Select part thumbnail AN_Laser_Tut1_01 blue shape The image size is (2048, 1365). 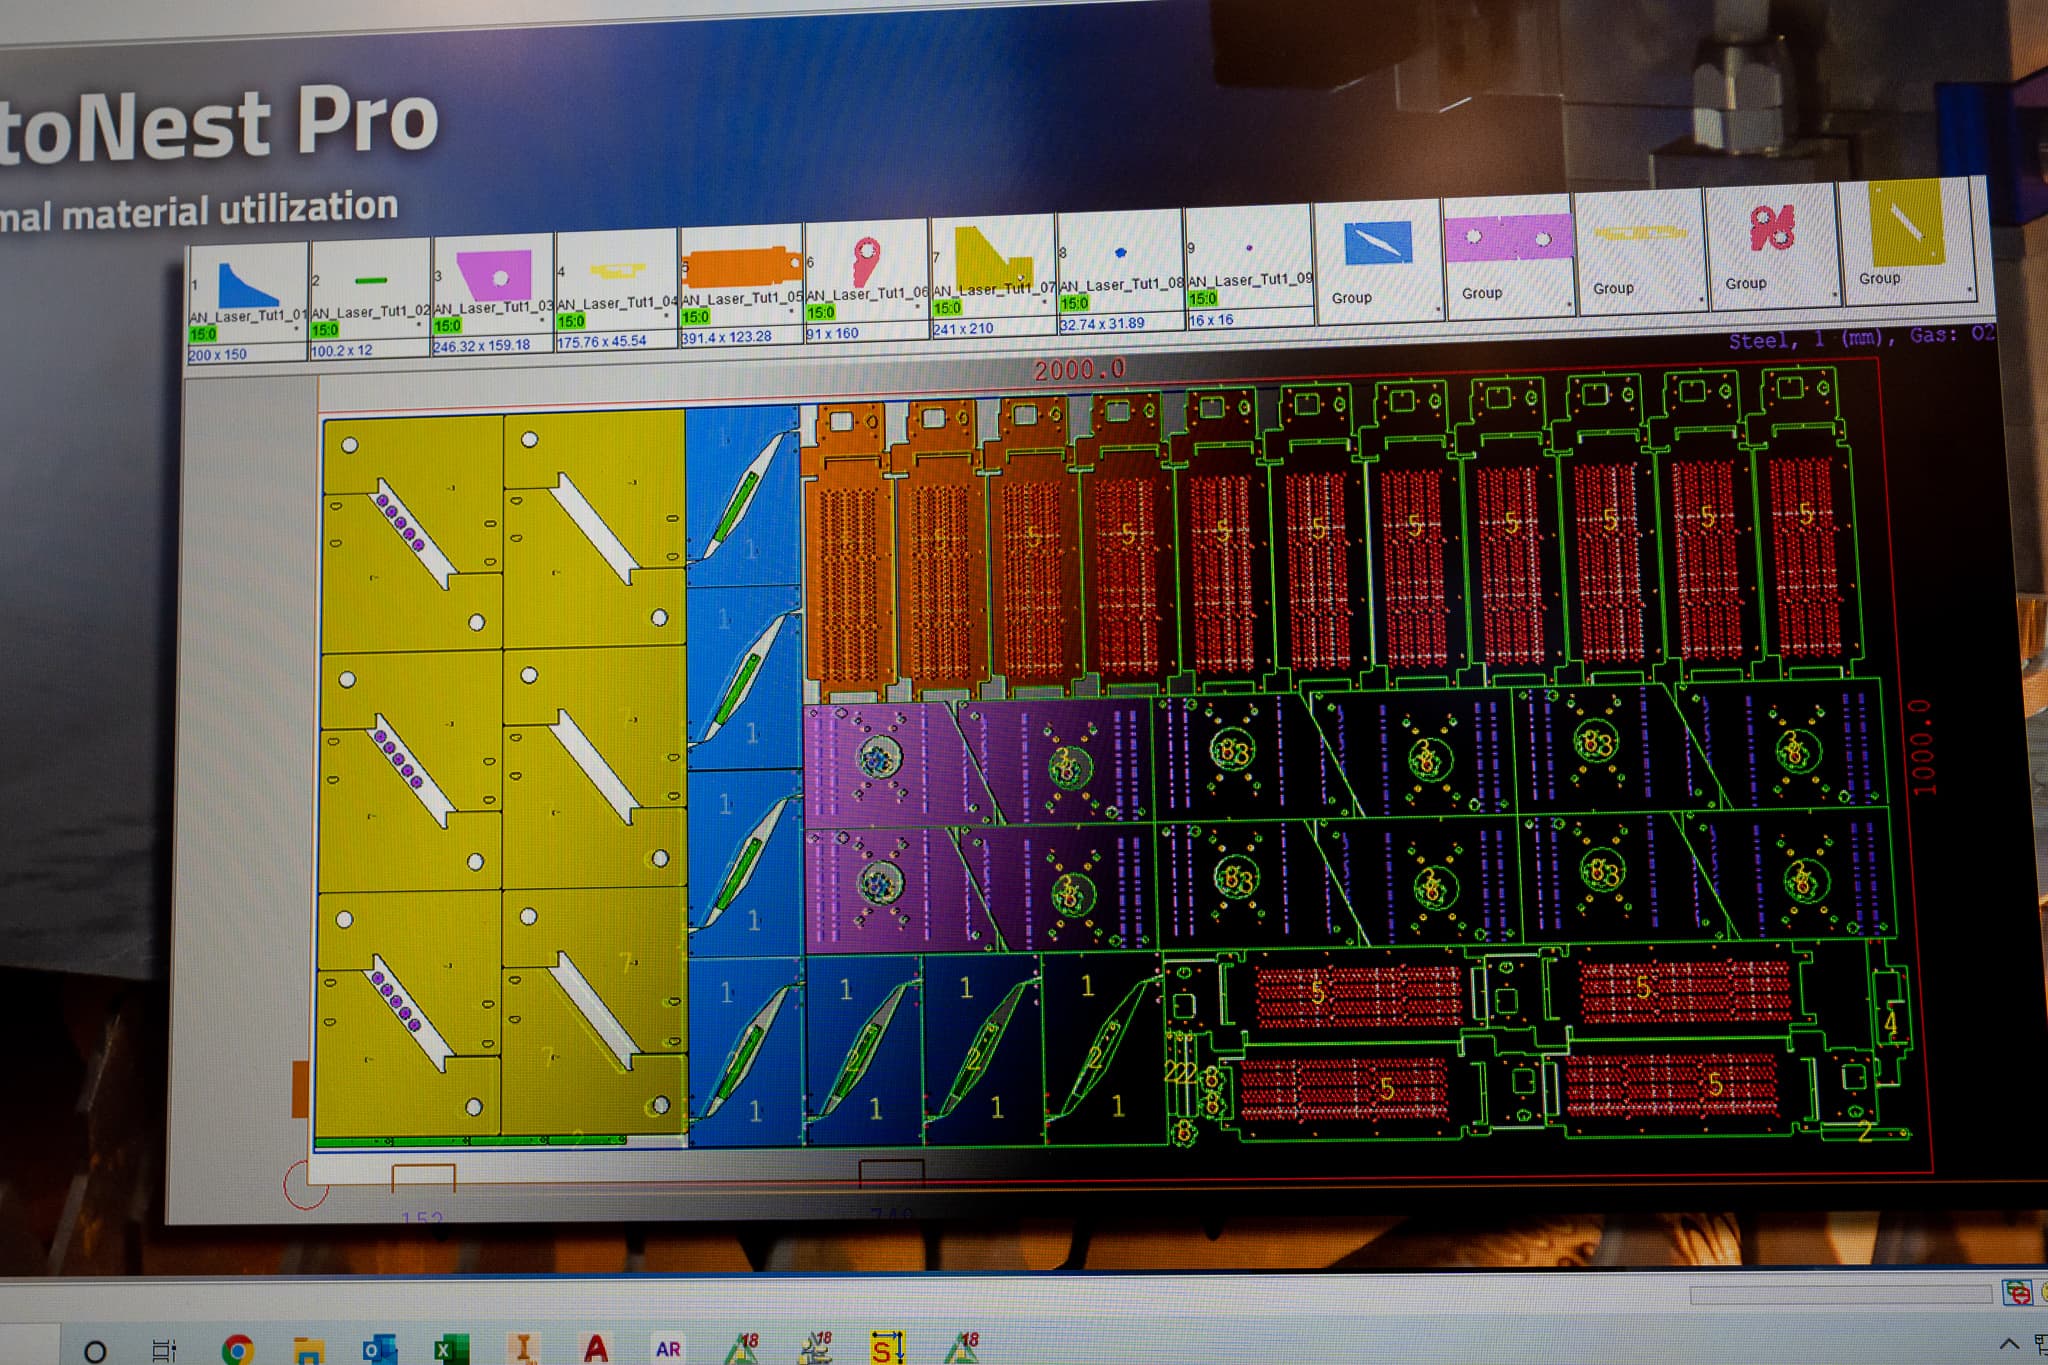tap(247, 285)
